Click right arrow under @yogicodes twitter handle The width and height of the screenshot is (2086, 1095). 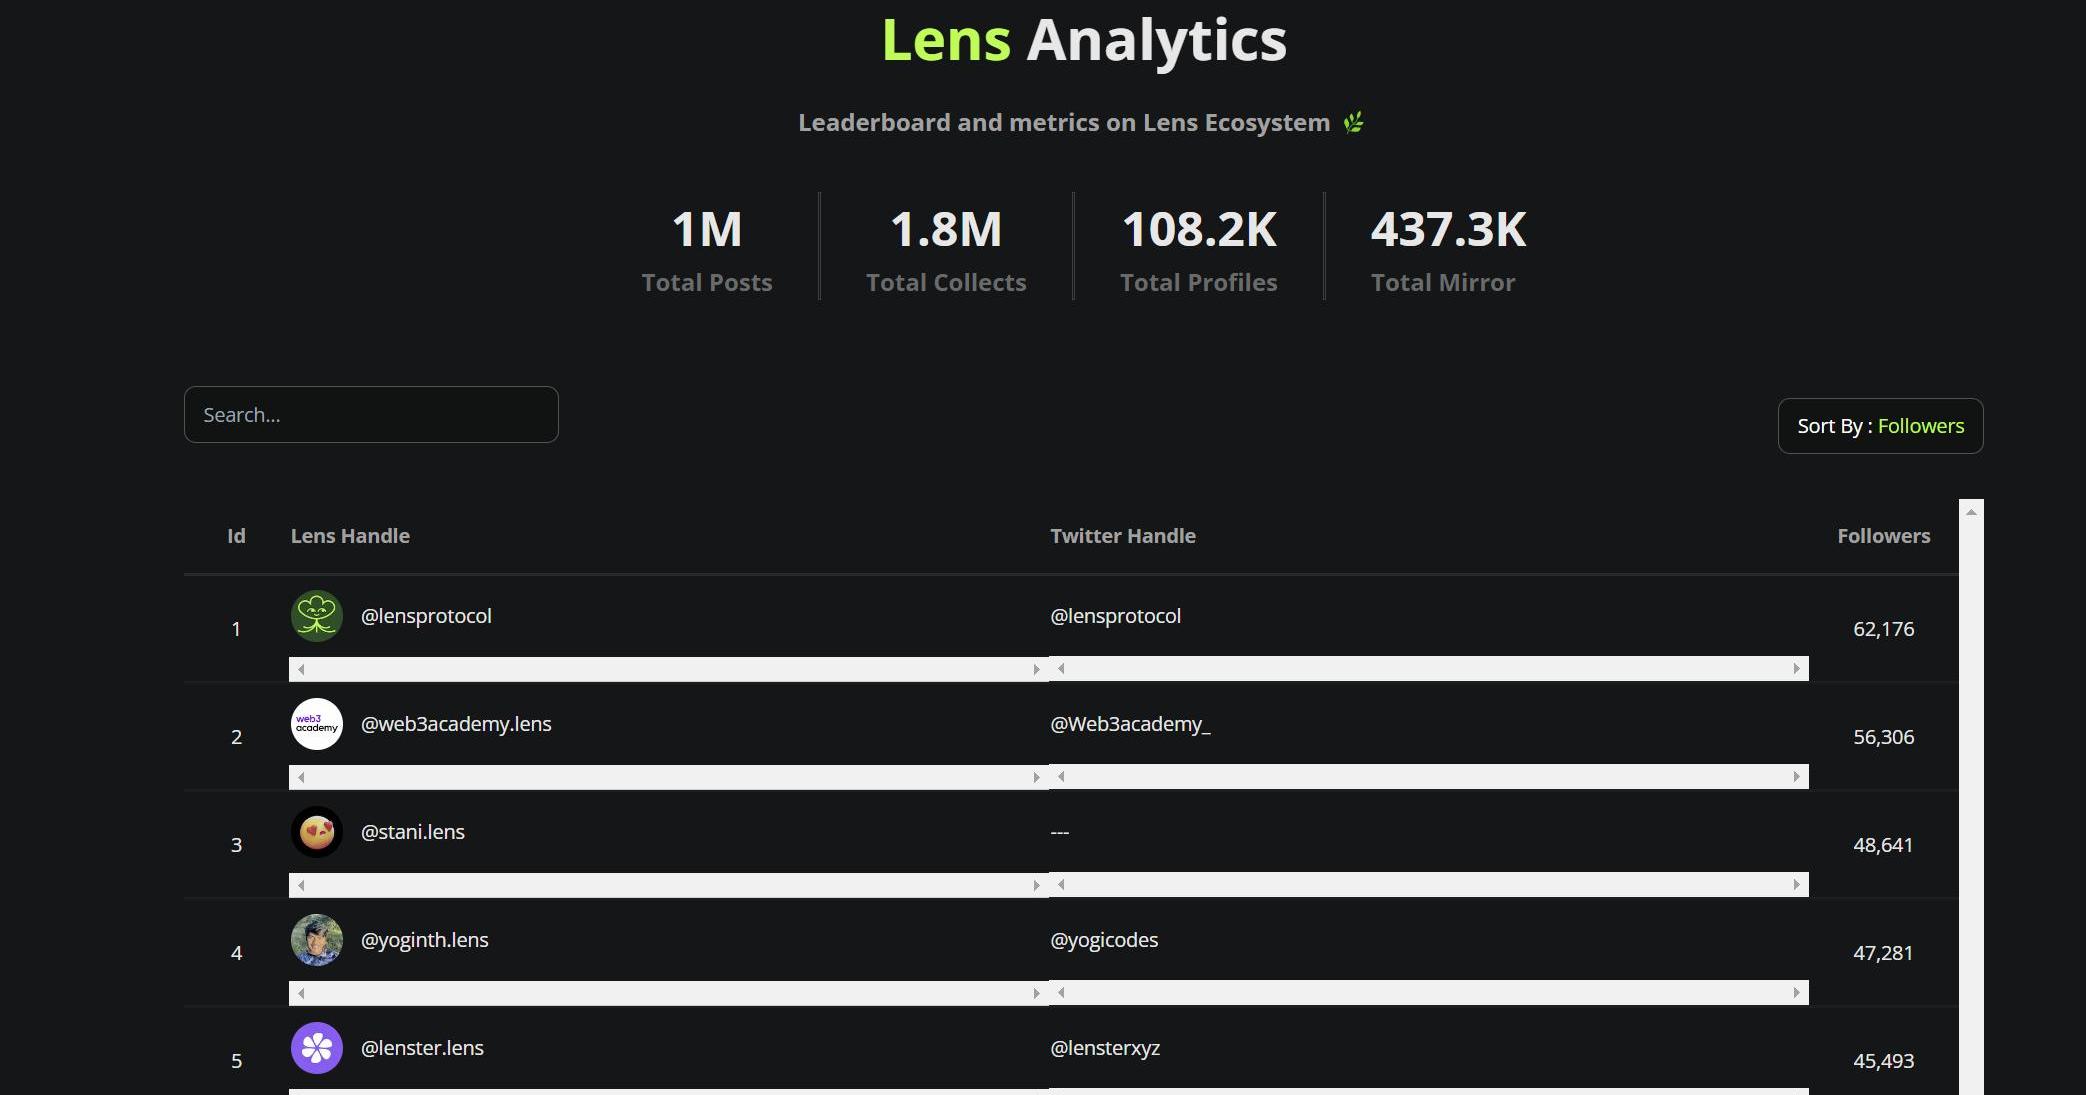(x=1796, y=992)
